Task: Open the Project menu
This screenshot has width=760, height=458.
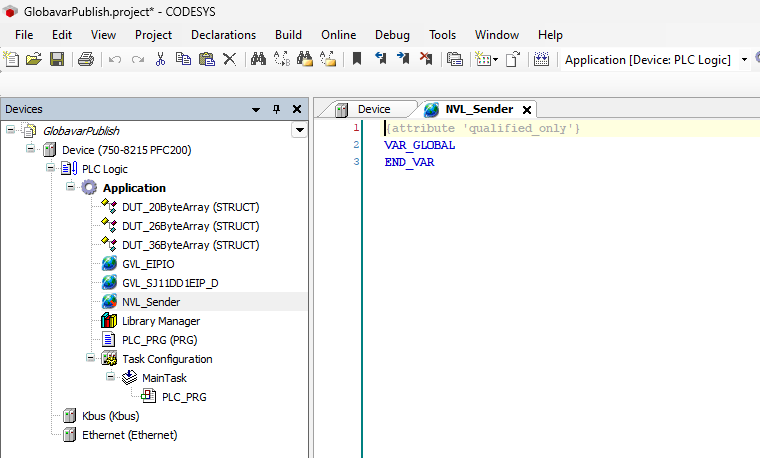Action: tap(153, 35)
